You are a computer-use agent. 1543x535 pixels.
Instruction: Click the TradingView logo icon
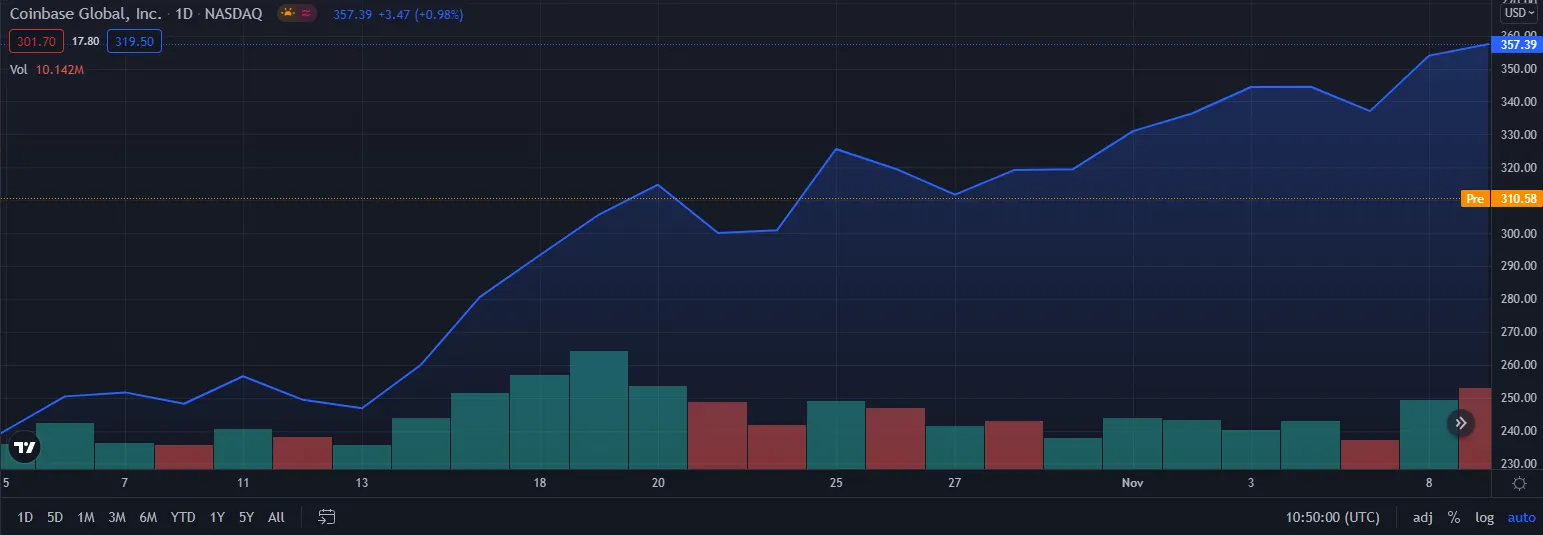24,448
